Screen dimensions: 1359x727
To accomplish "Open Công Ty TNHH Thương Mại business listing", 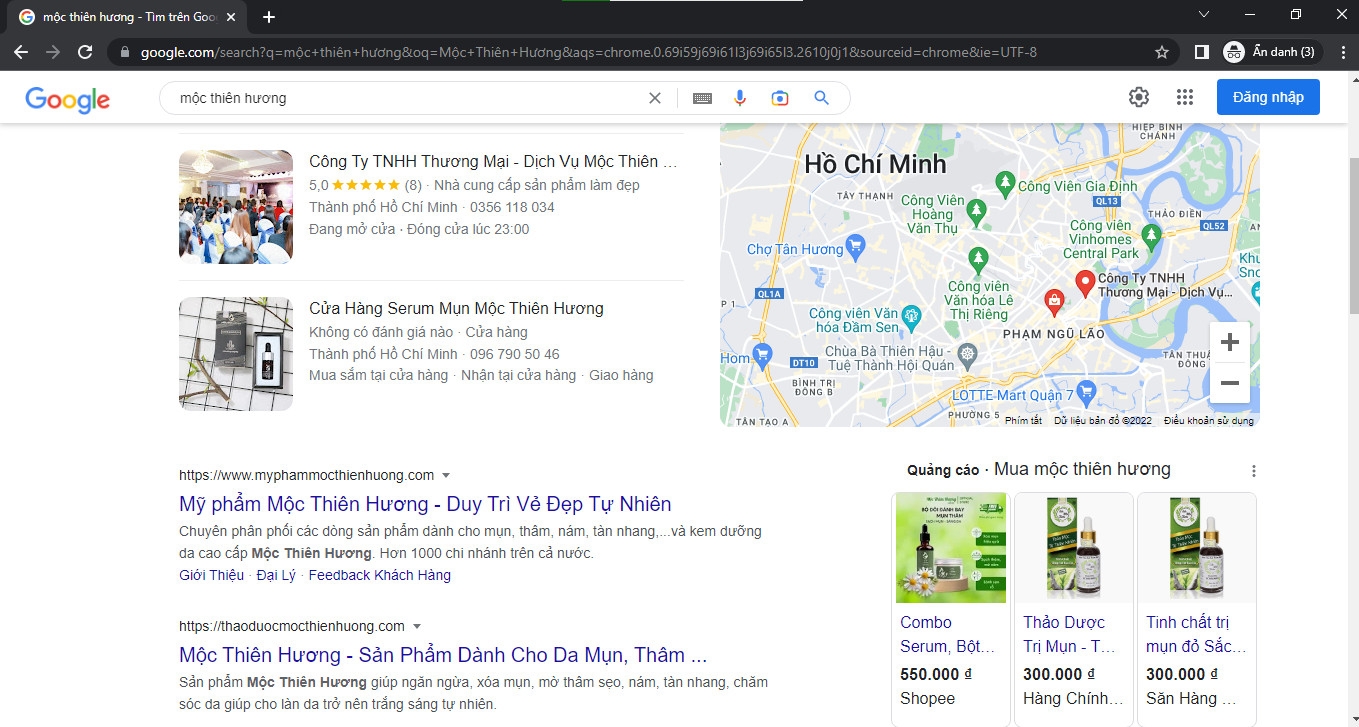I will tap(493, 161).
